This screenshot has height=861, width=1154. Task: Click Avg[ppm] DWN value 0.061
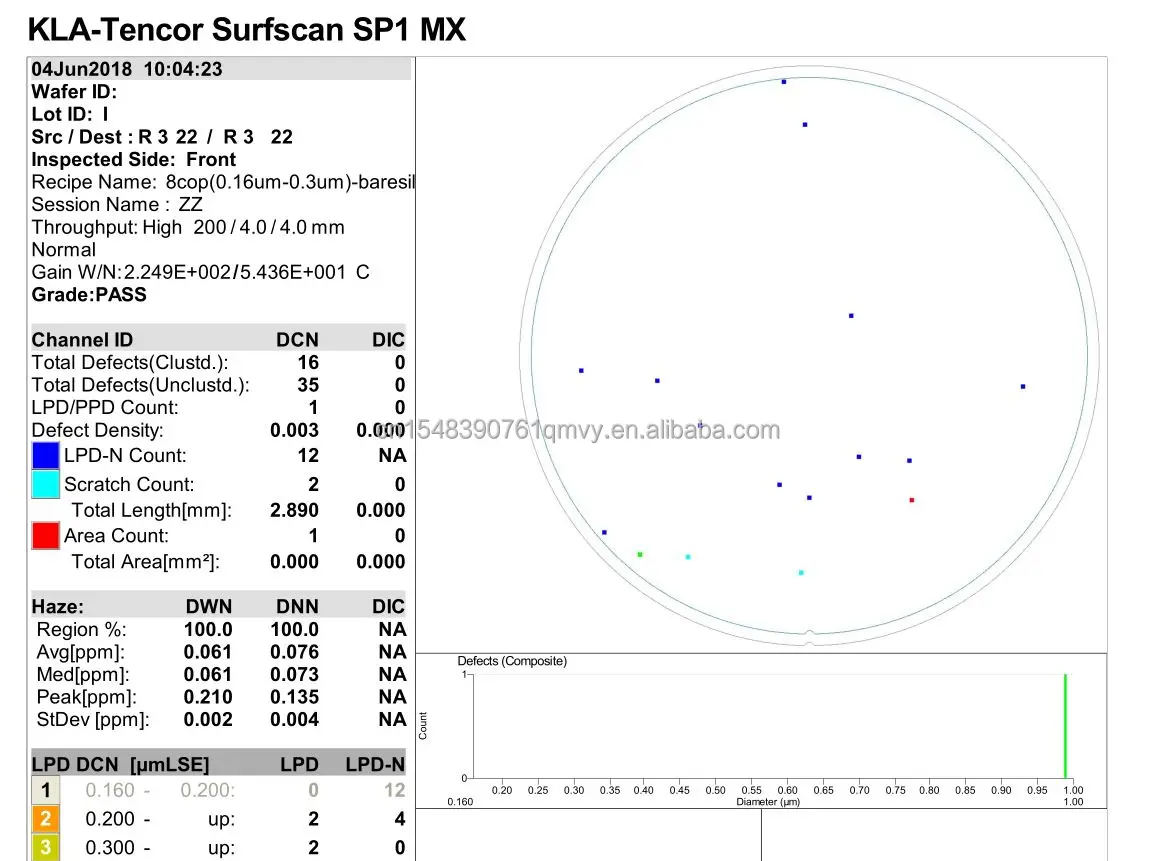tap(208, 652)
